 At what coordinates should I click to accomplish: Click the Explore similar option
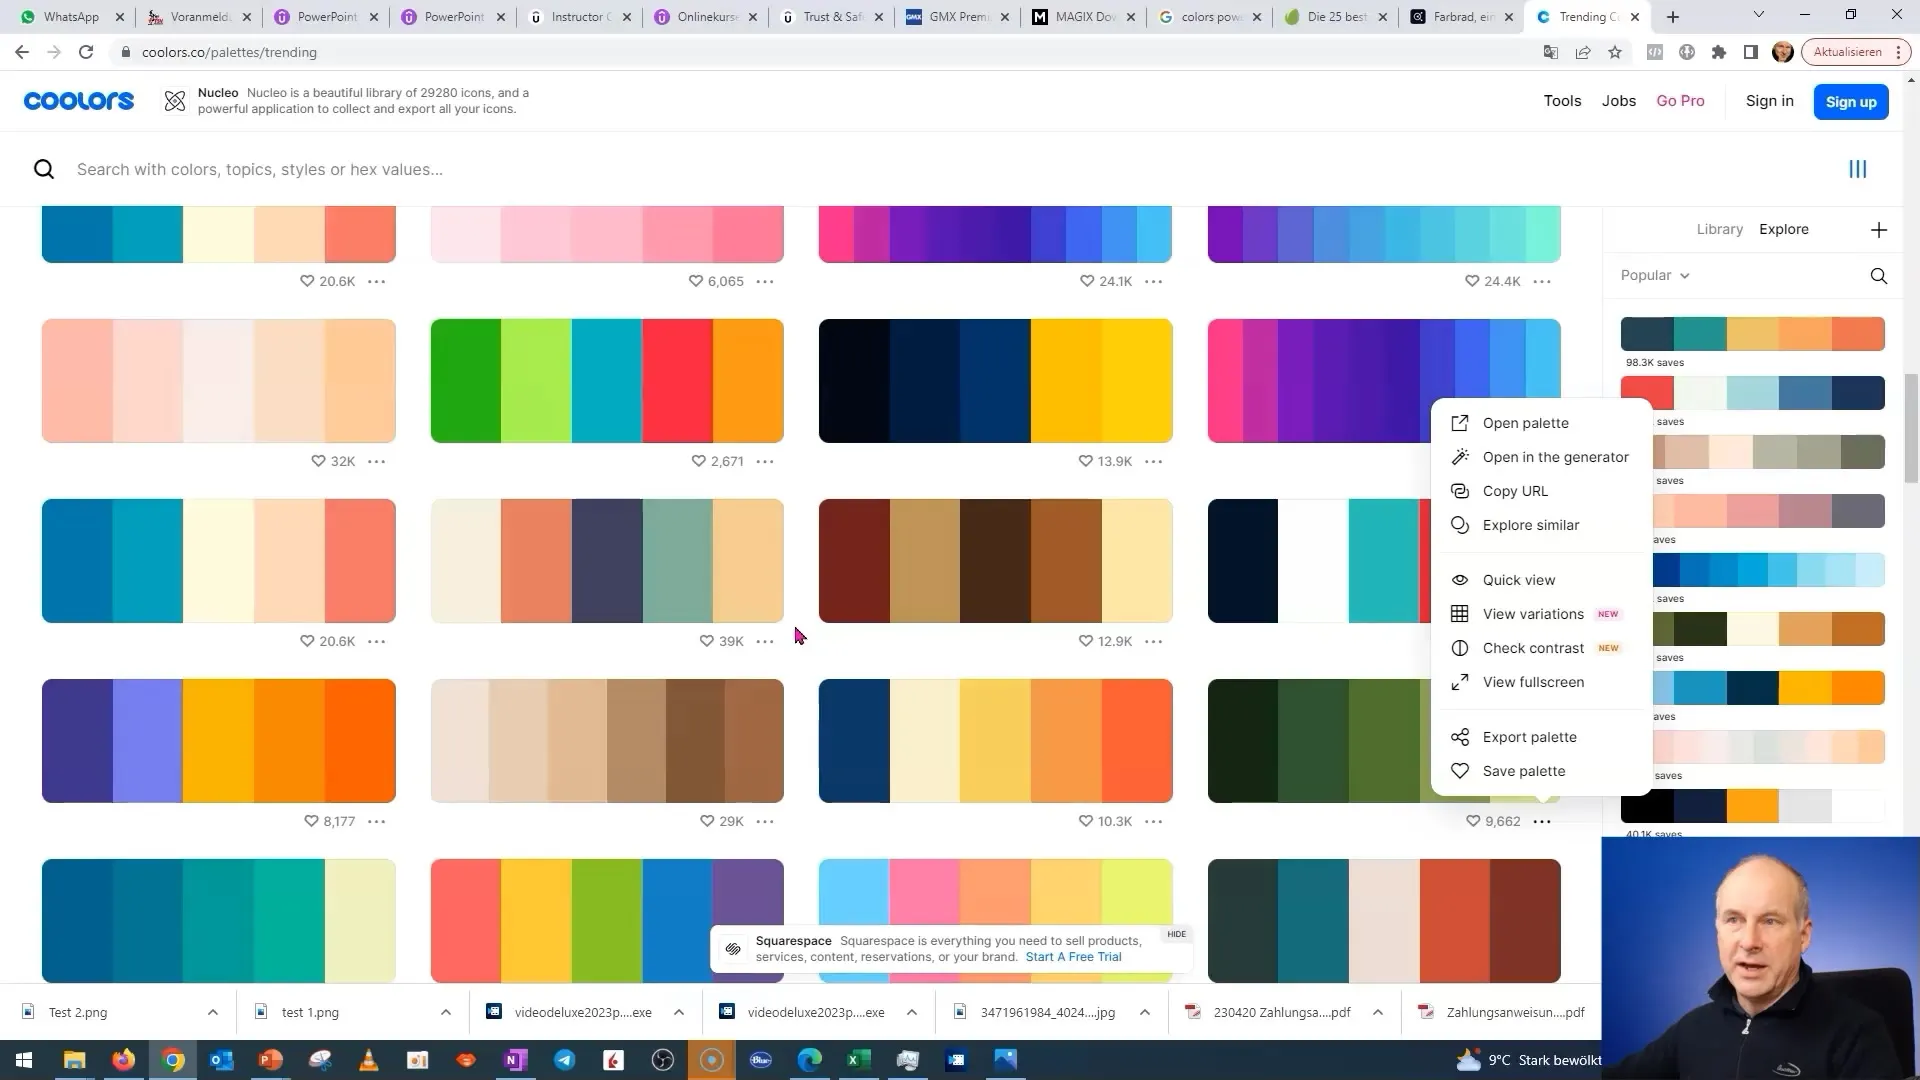click(1531, 525)
